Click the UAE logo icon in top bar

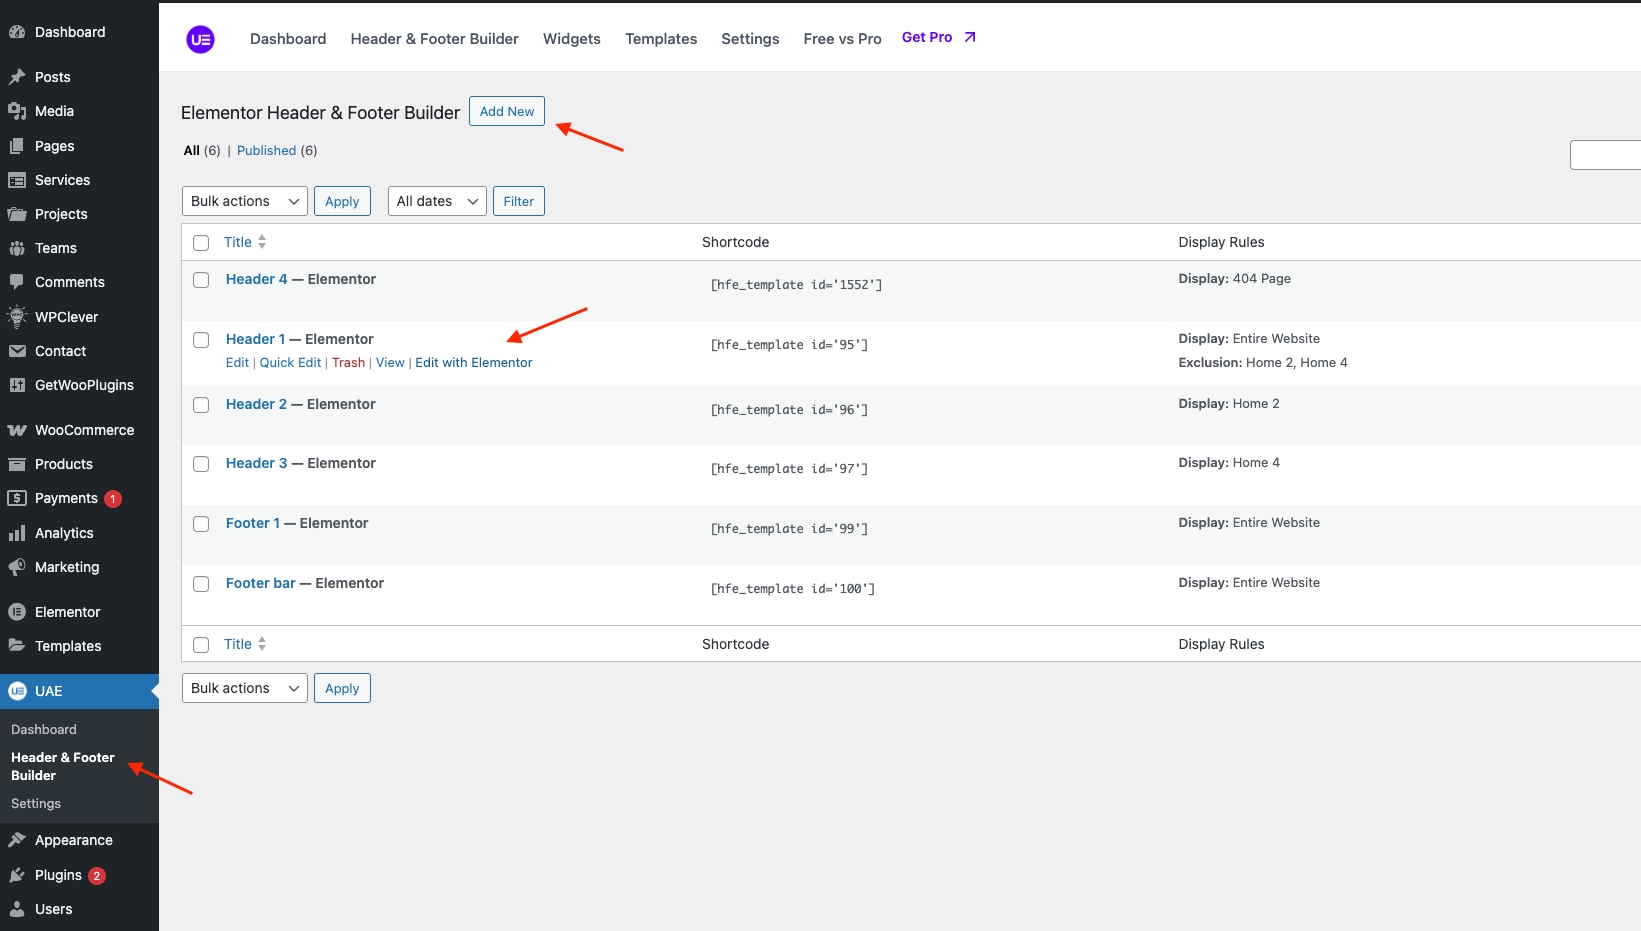click(200, 39)
